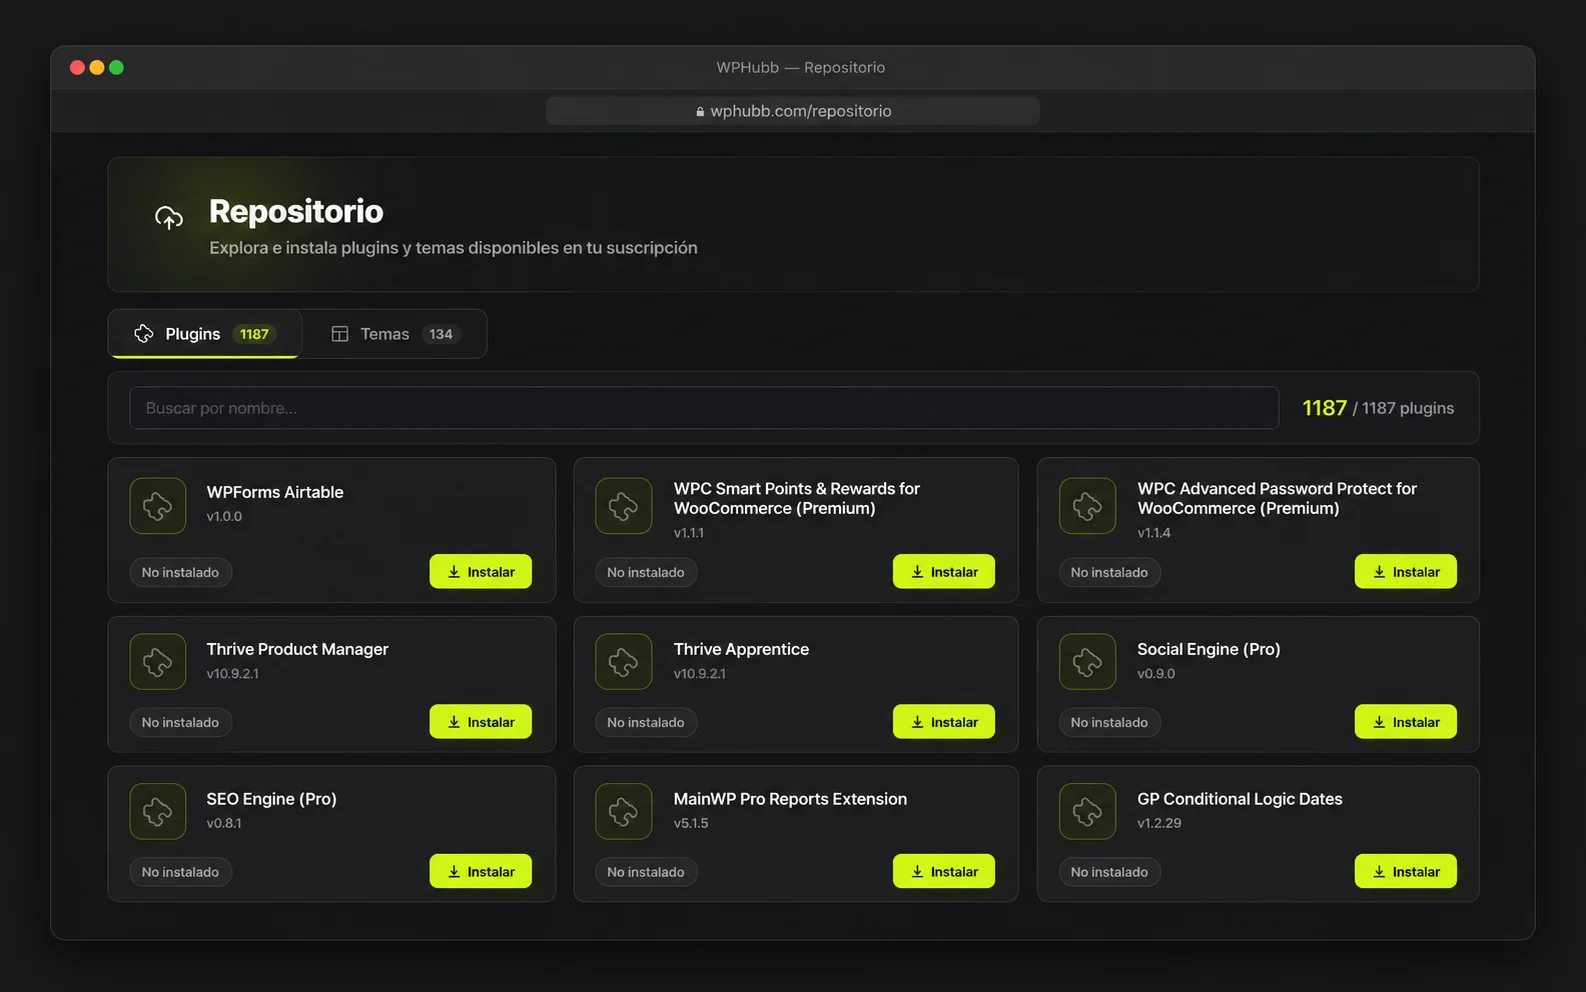Click No instalado badge on Social Engine (Pro)

click(1109, 722)
